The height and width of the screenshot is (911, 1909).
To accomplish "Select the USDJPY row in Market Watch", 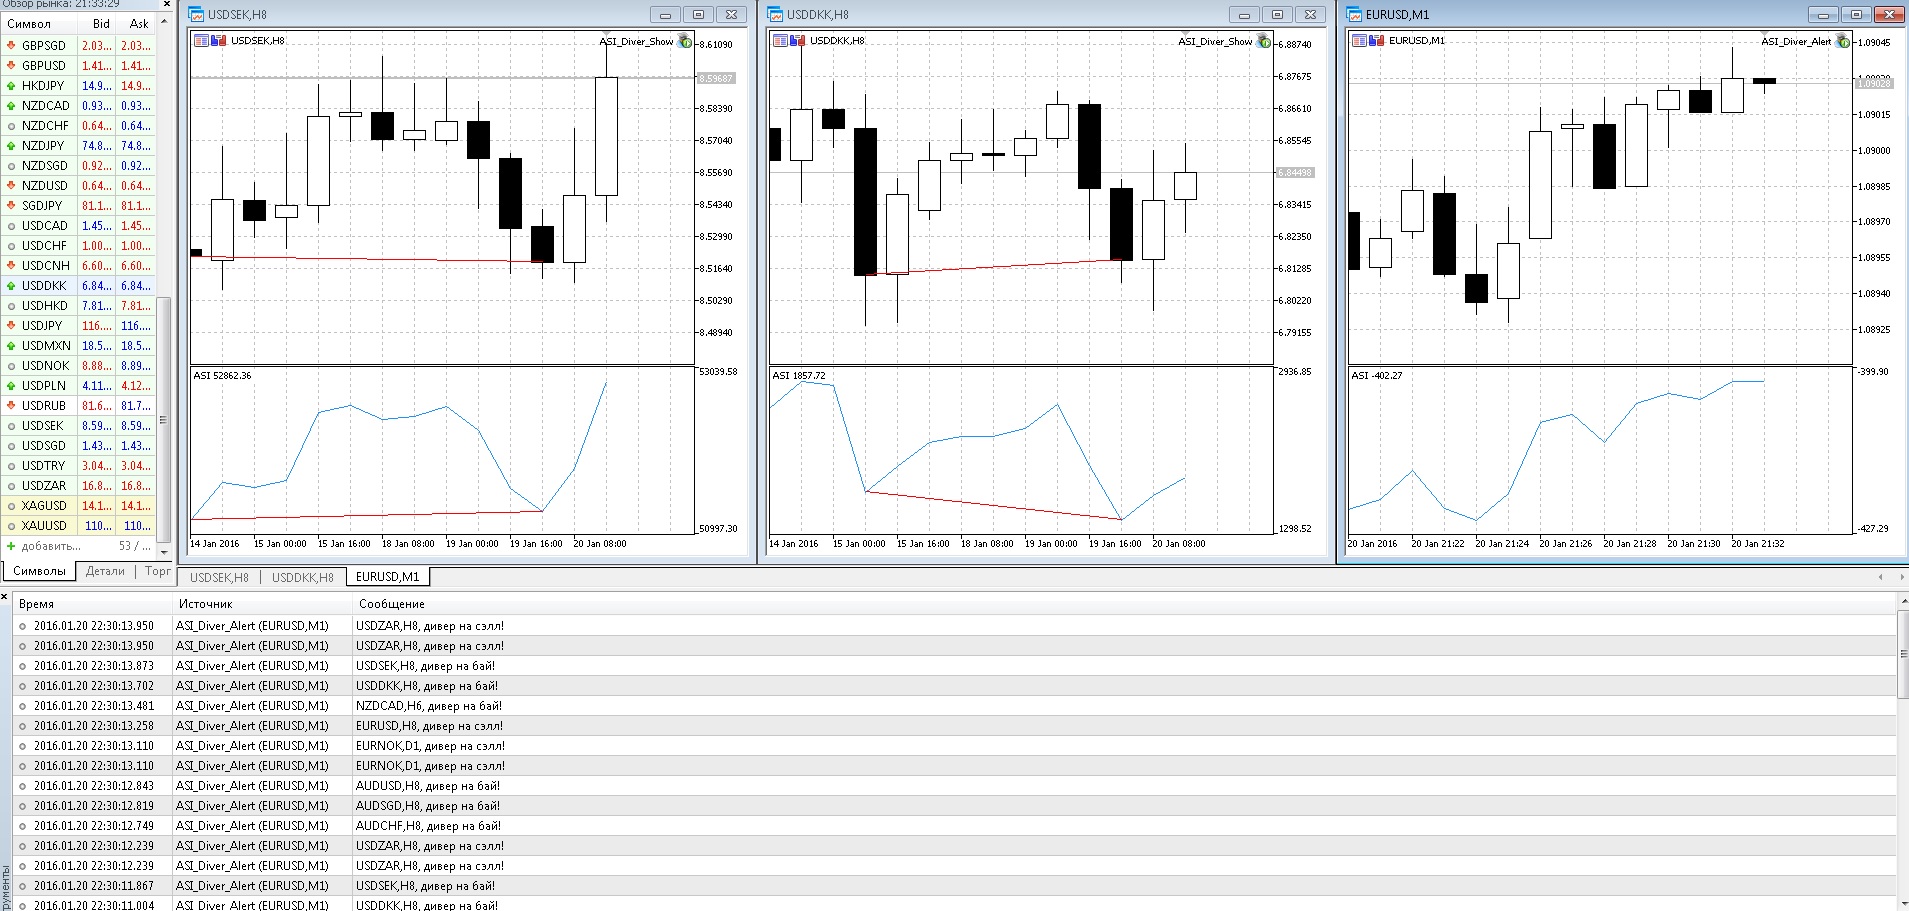I will [78, 326].
